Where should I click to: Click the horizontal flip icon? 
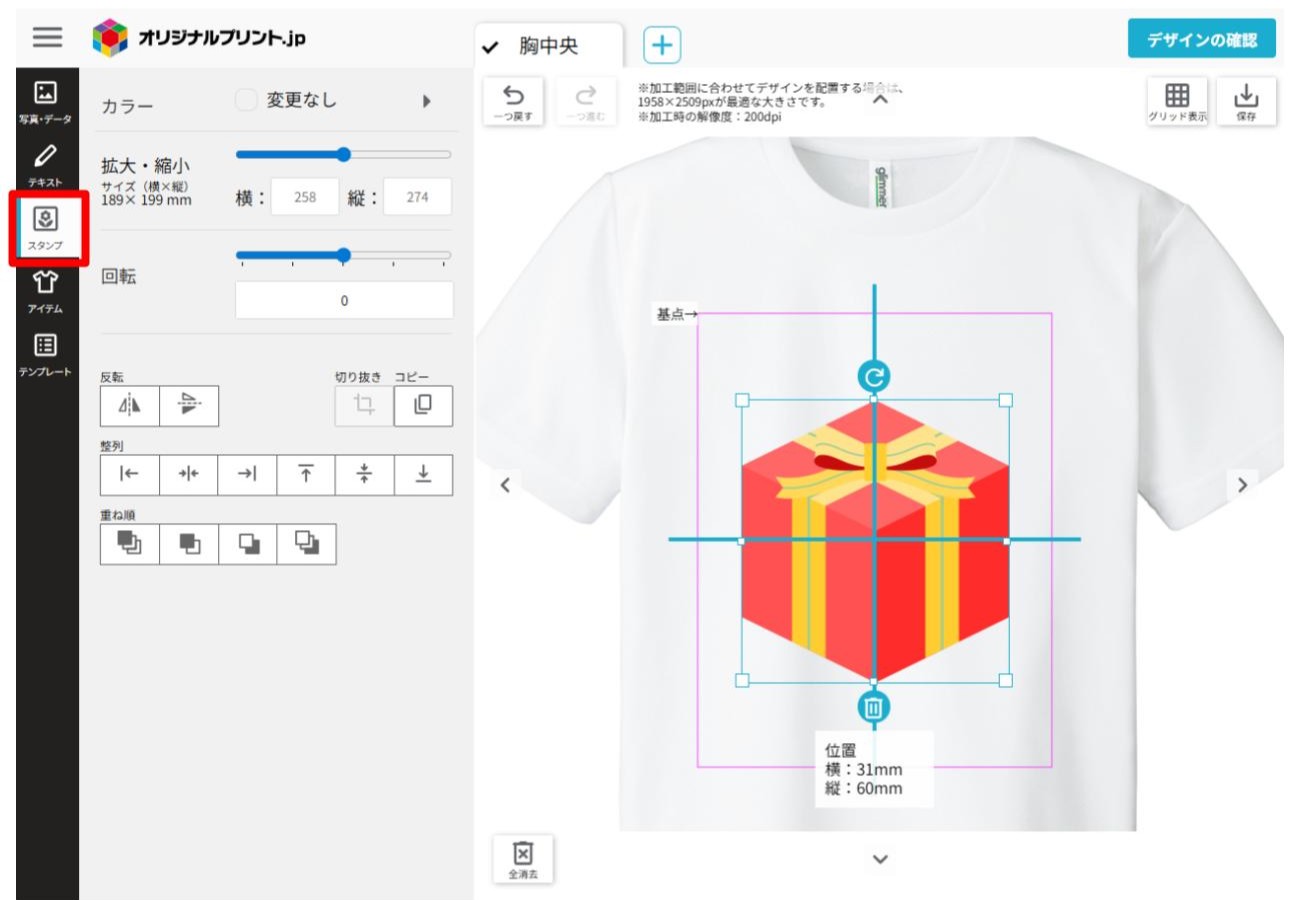(x=130, y=405)
